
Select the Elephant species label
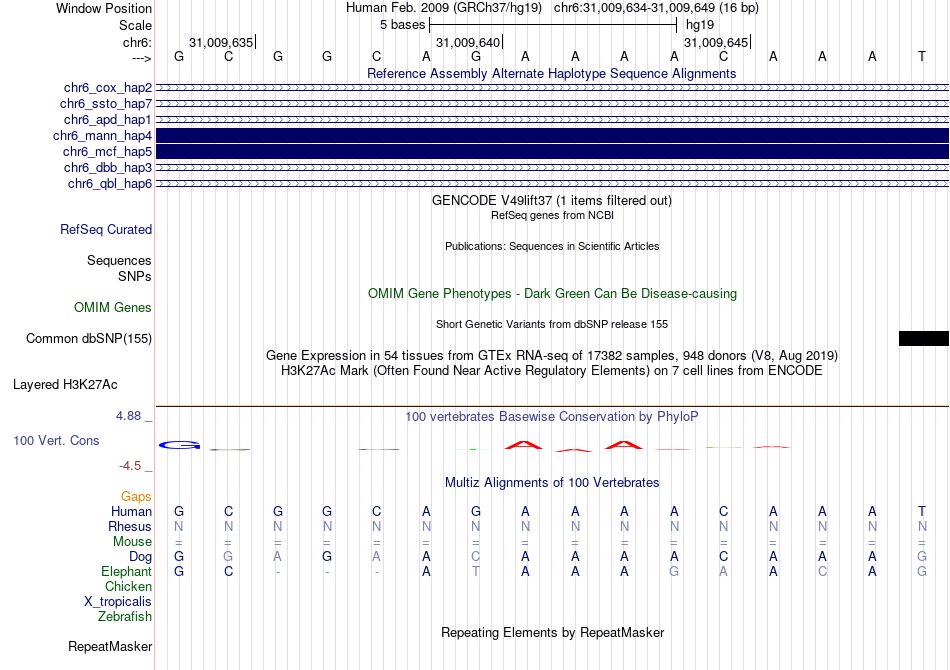(127, 572)
